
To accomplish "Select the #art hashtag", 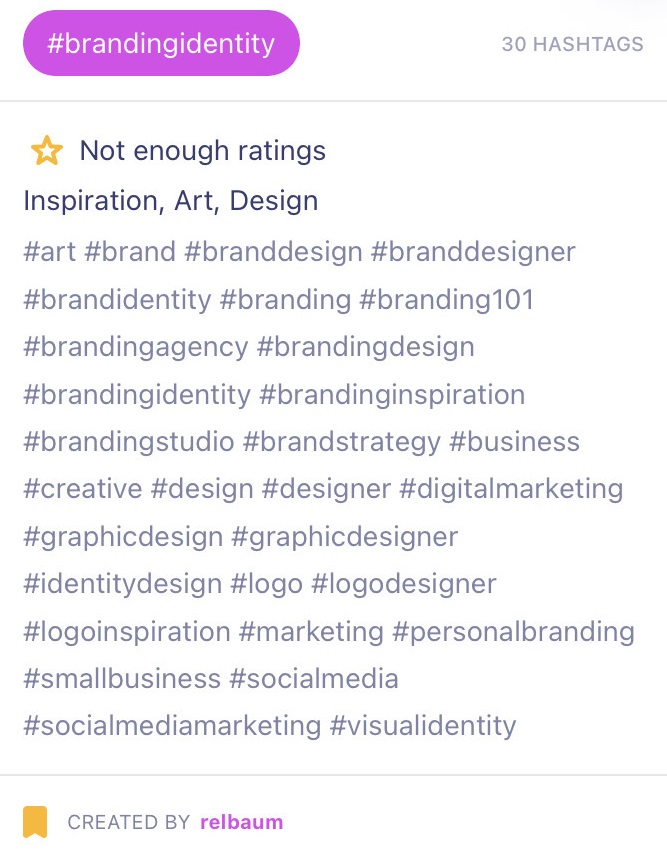I will pos(50,251).
